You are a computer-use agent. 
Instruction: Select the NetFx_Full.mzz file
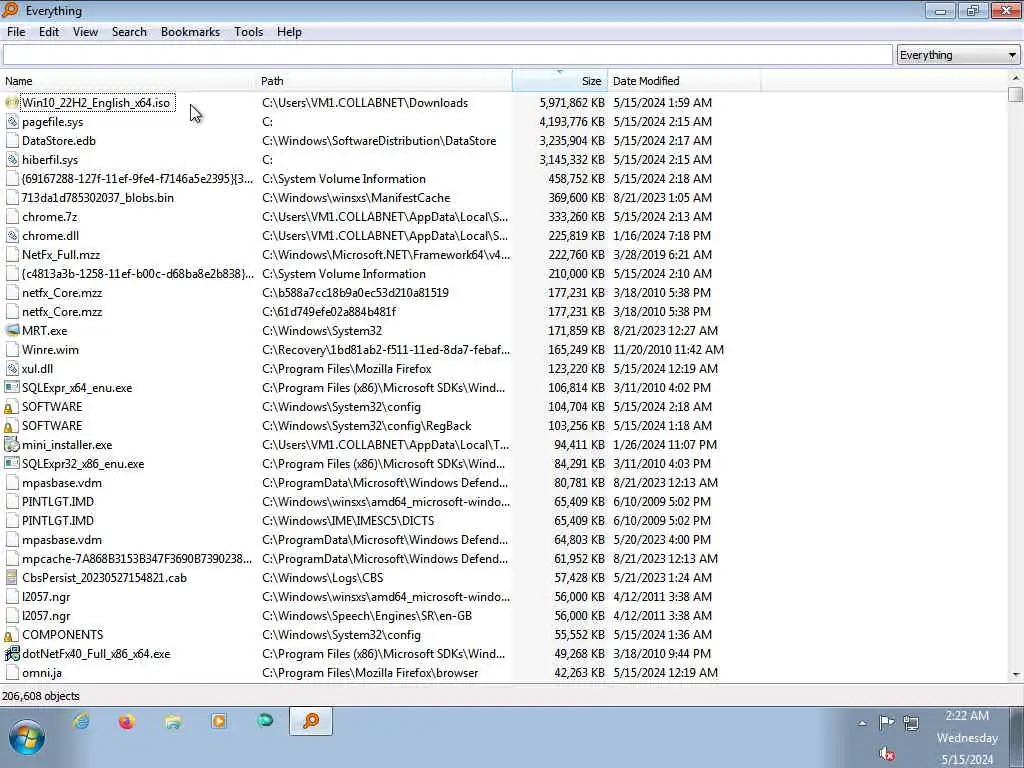61,255
